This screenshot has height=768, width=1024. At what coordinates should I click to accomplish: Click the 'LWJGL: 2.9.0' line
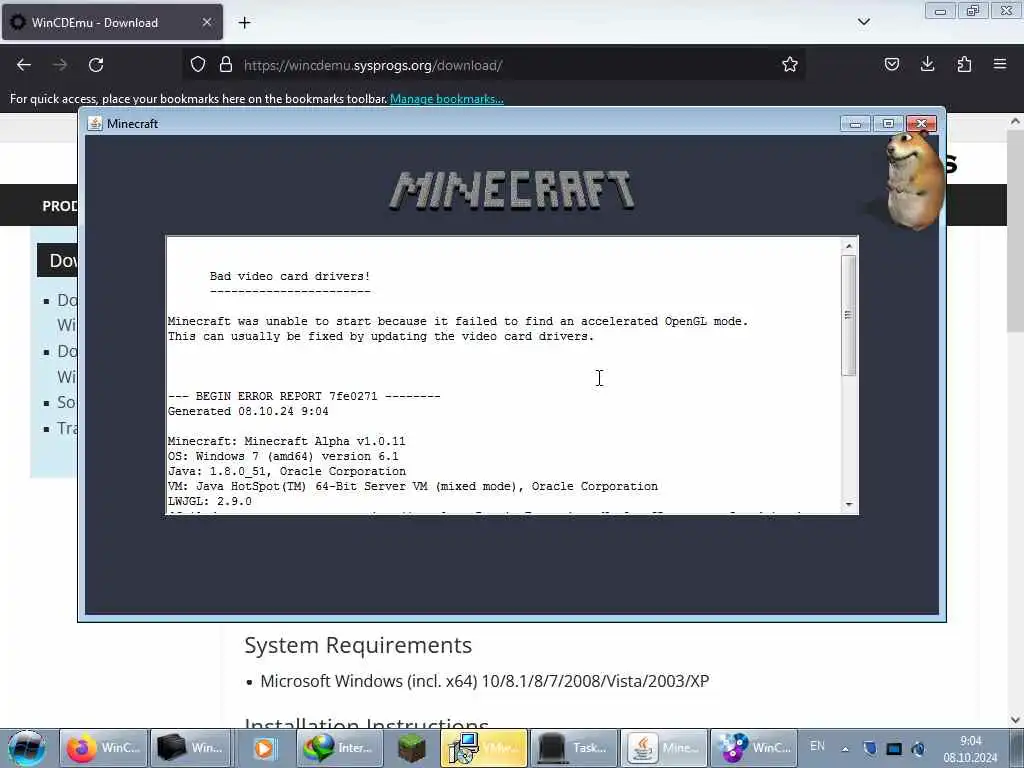coord(210,502)
